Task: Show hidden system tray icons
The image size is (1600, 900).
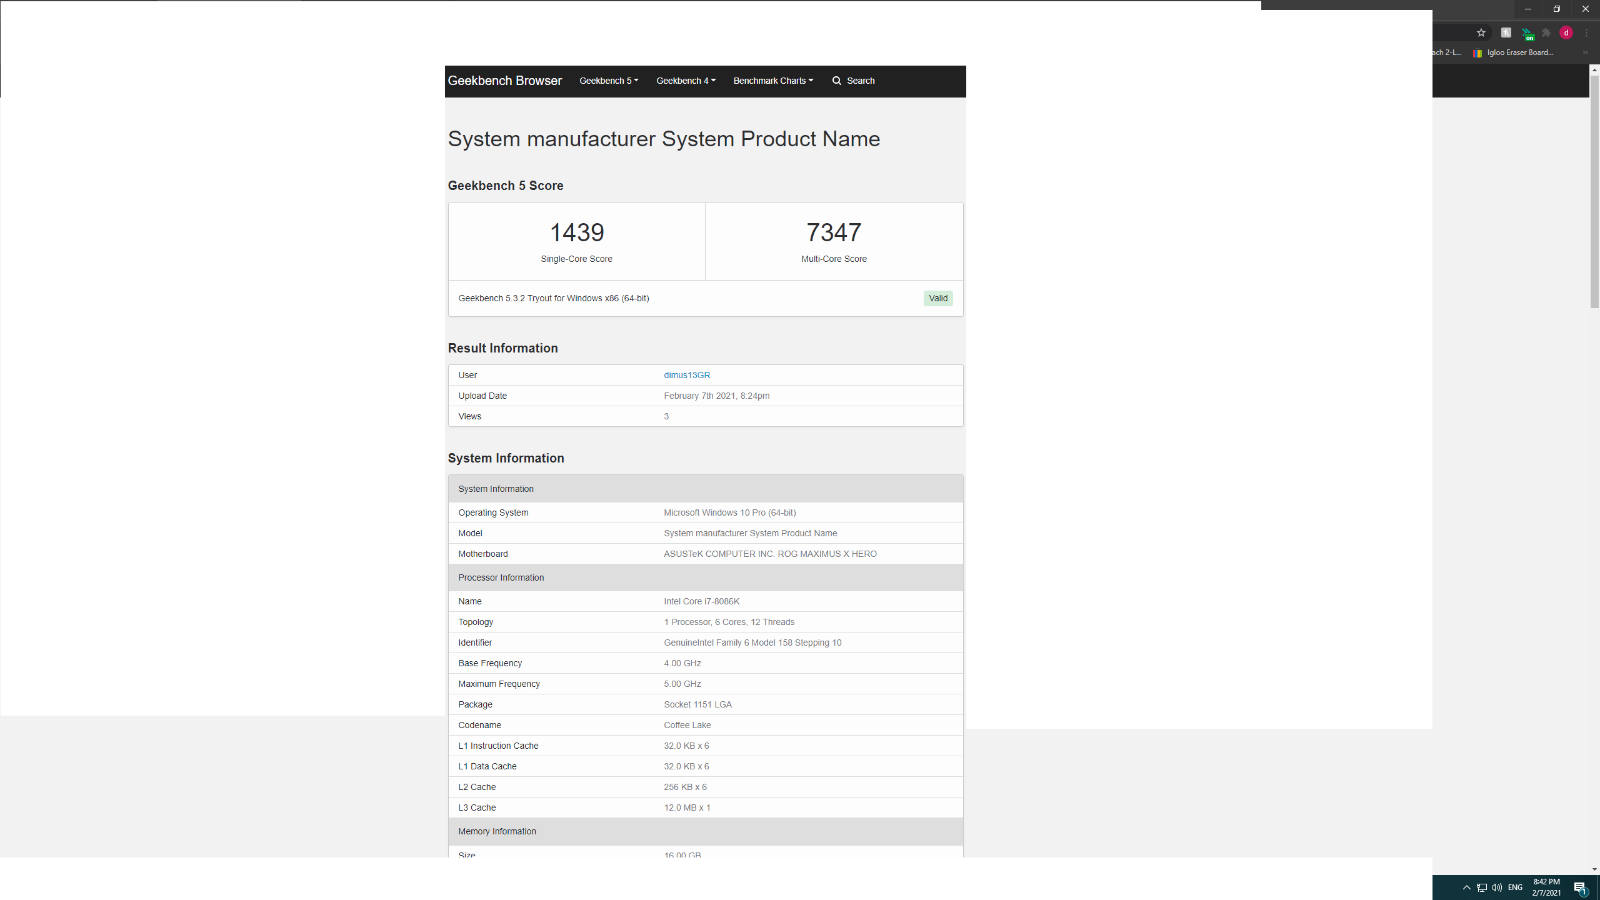Action: coord(1467,887)
